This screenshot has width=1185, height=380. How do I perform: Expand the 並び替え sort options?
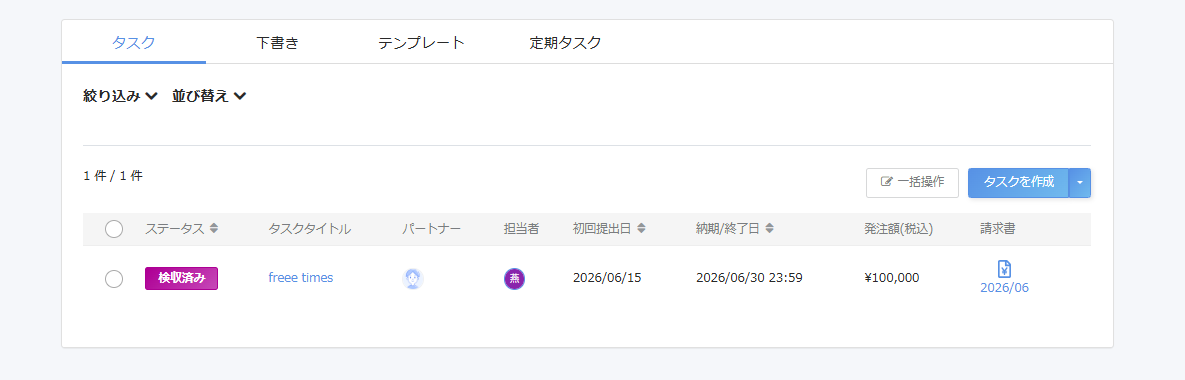[x=209, y=96]
